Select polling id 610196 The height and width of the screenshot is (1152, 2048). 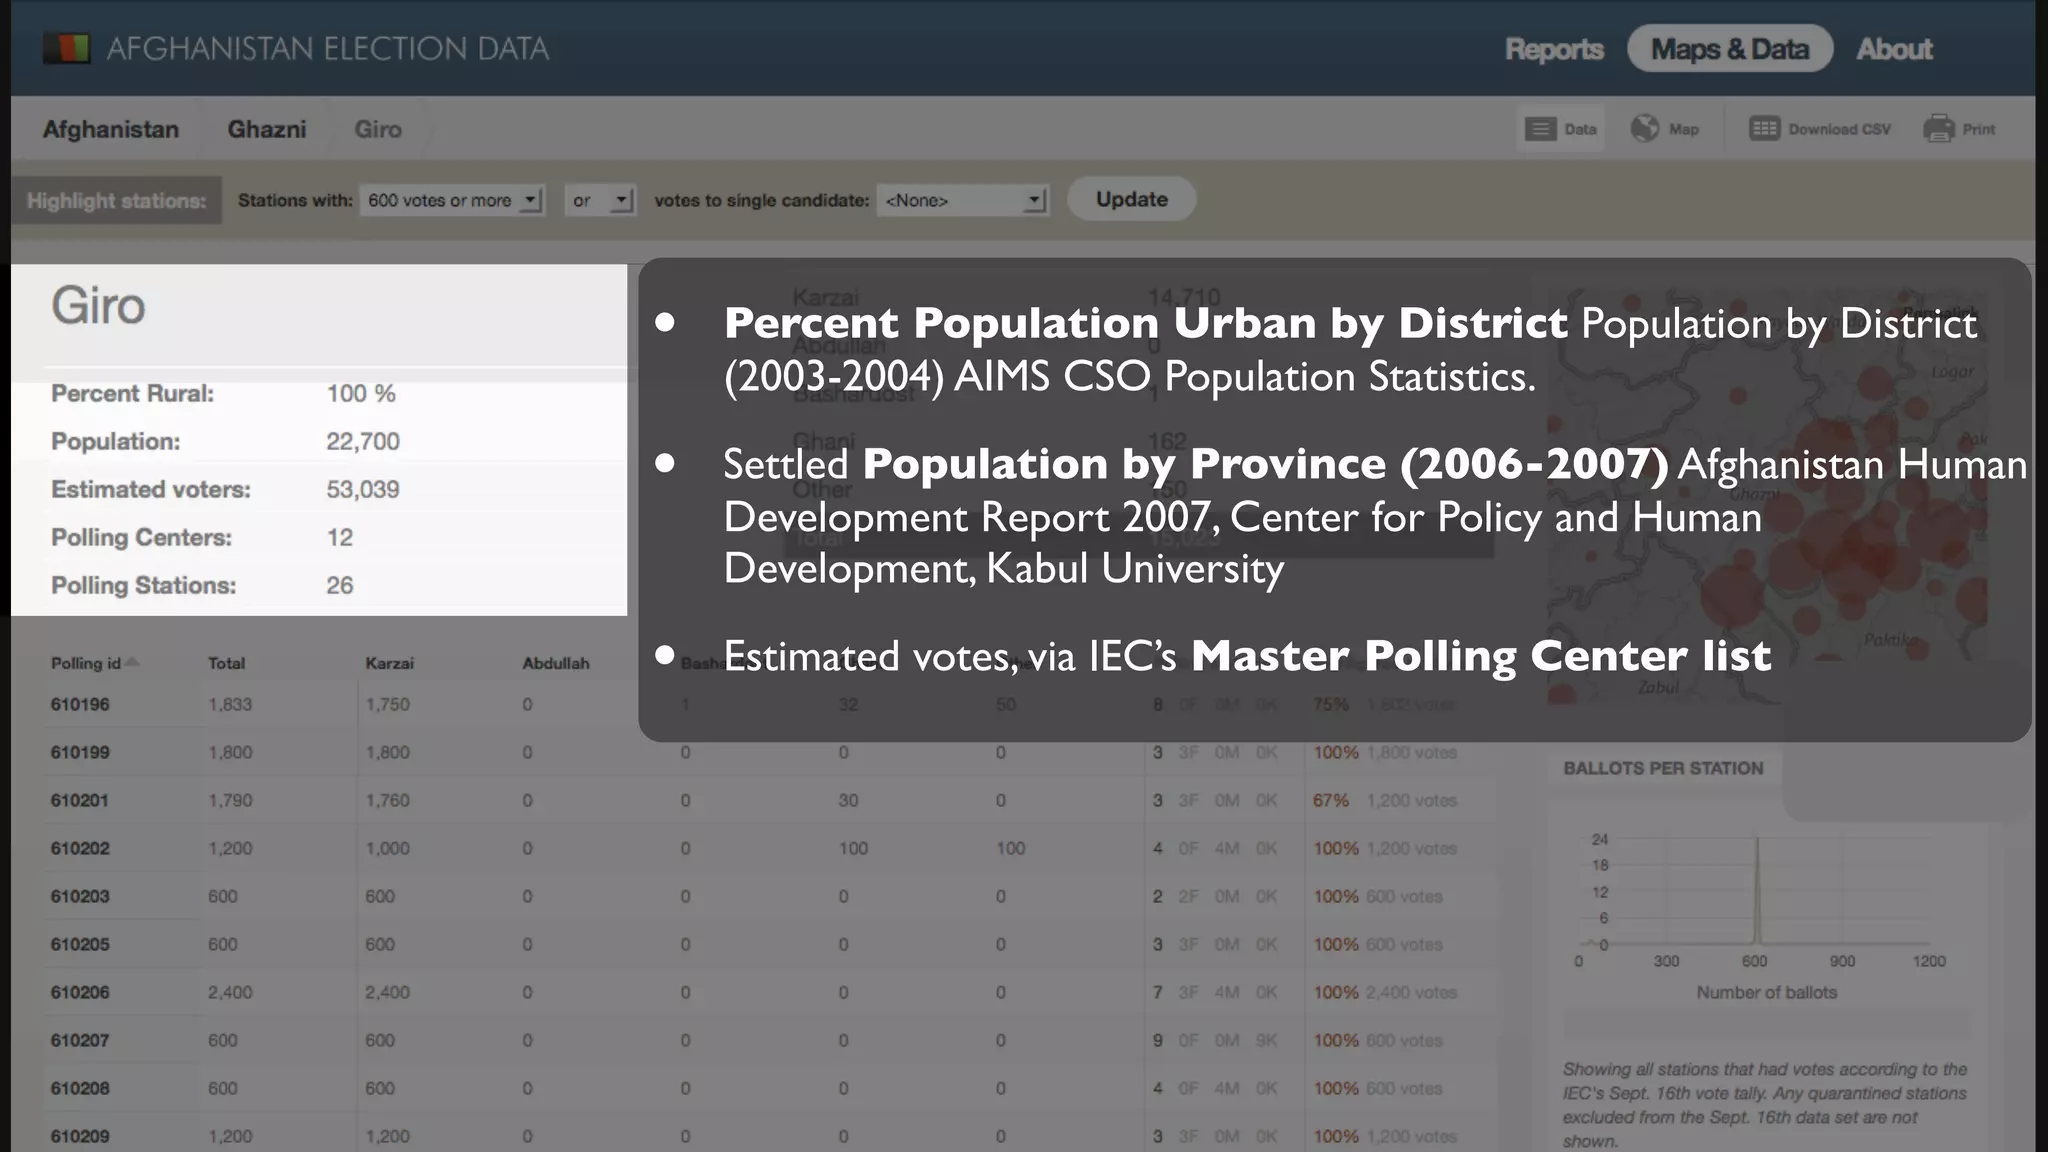point(80,704)
